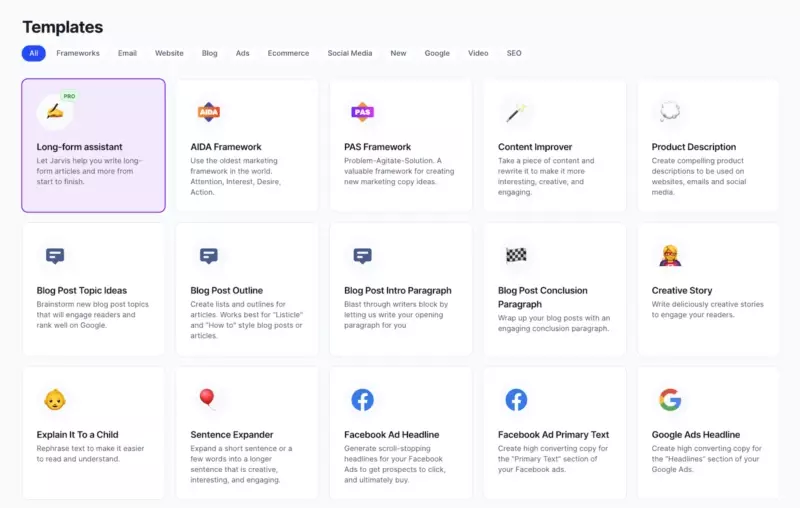Select the All filter tab
This screenshot has height=508, width=800.
coord(34,53)
